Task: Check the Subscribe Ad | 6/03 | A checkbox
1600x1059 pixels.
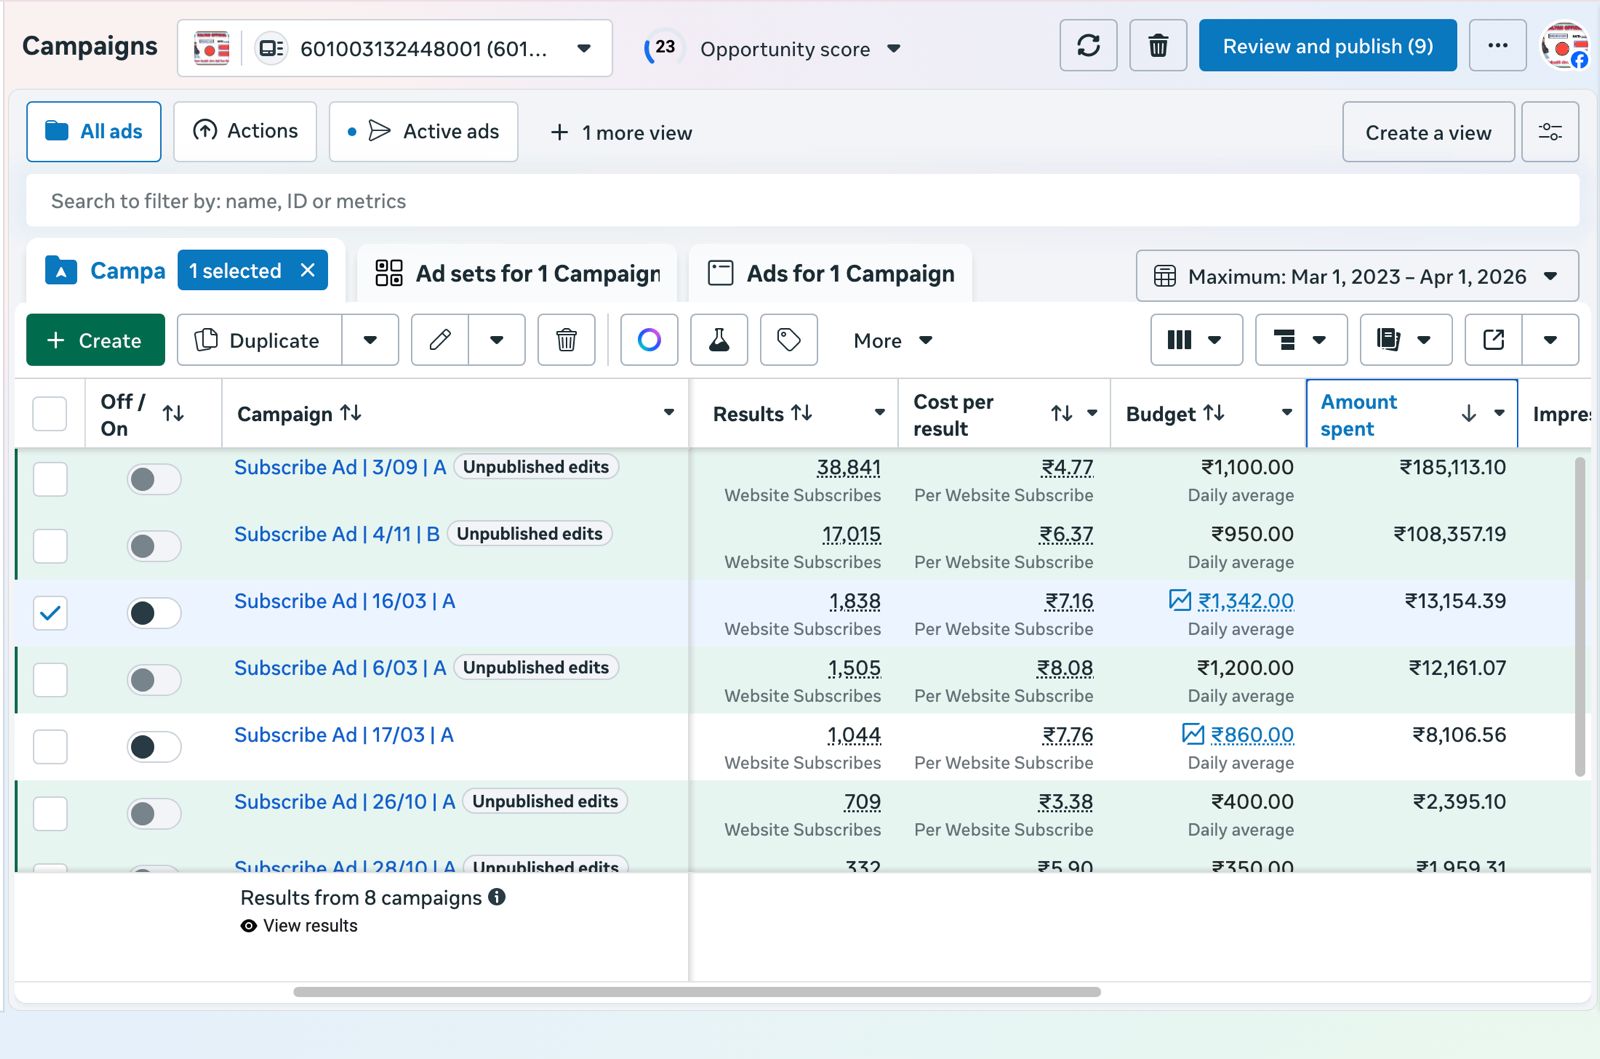Action: 50,680
